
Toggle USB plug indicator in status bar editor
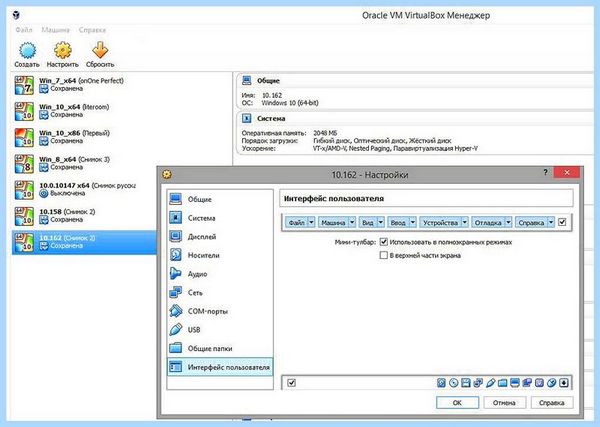pyautogui.click(x=491, y=383)
